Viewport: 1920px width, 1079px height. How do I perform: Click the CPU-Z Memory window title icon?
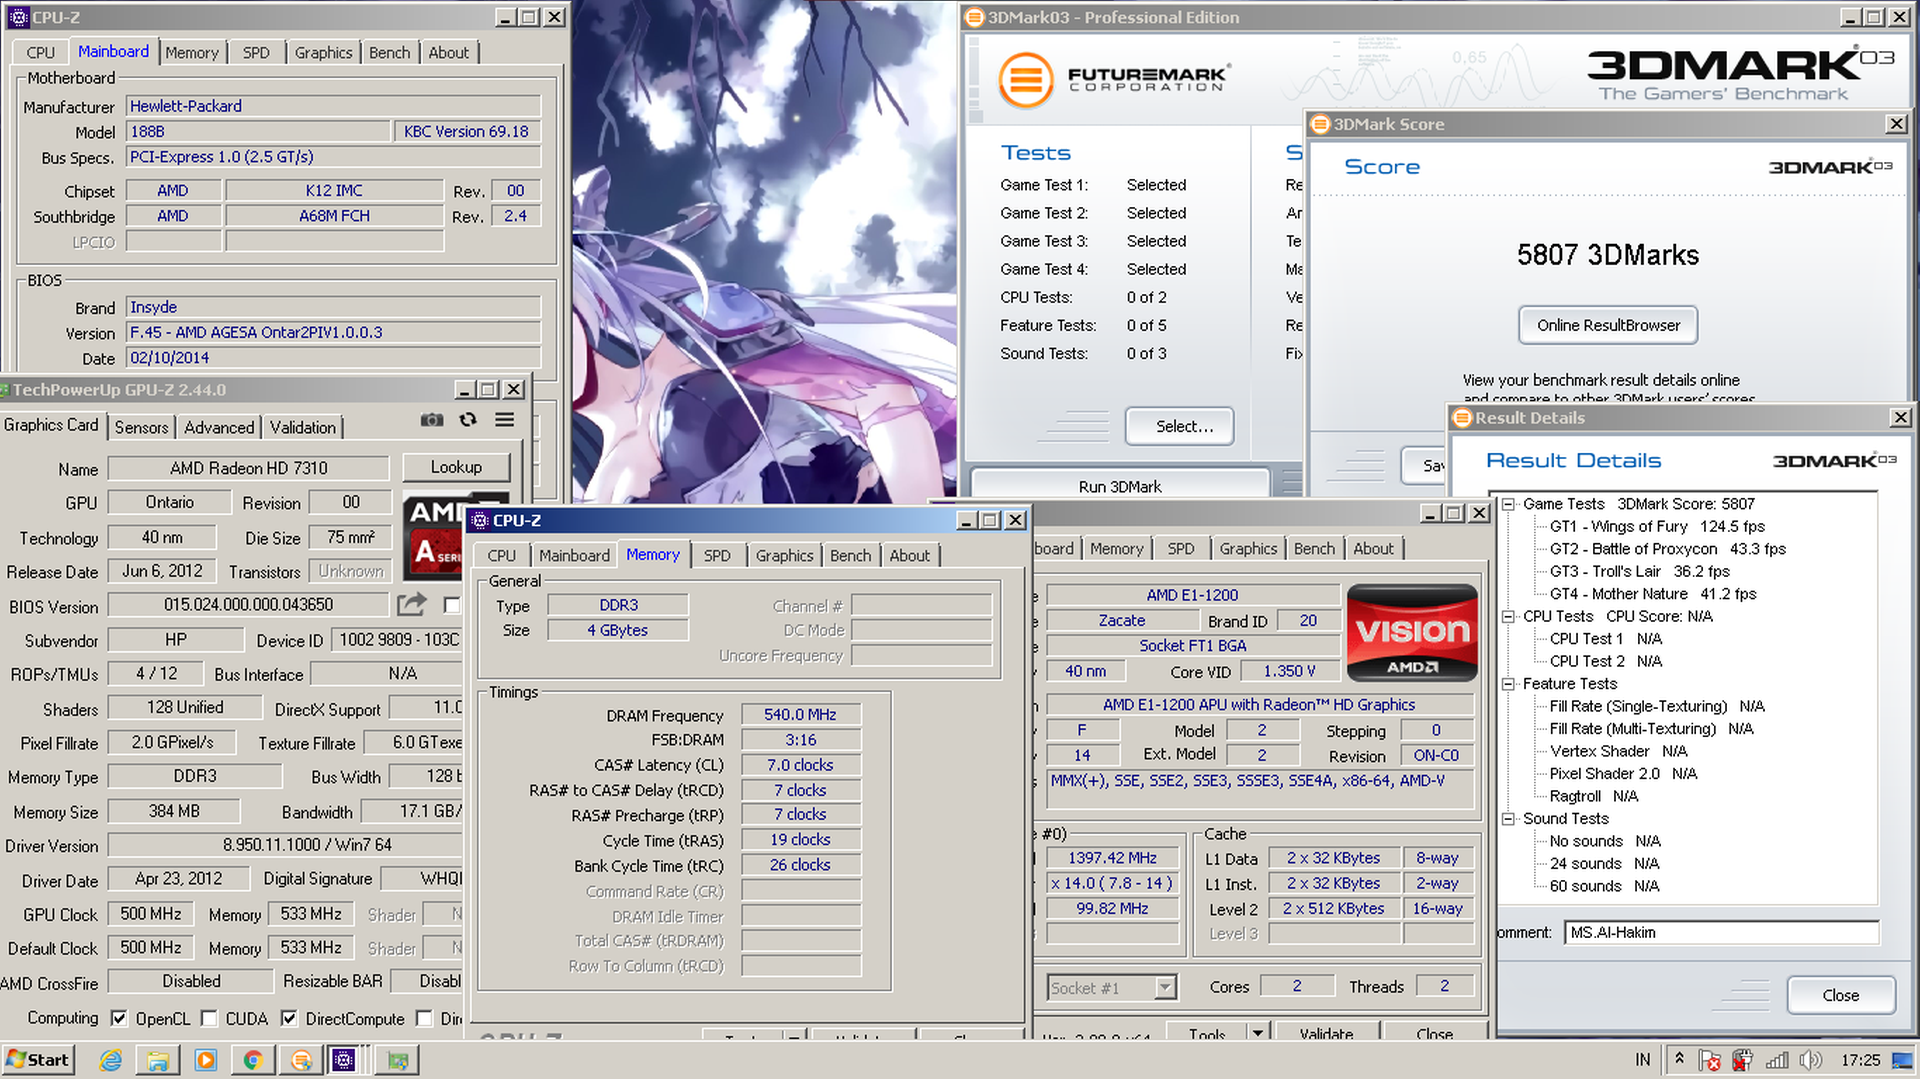pos(480,521)
